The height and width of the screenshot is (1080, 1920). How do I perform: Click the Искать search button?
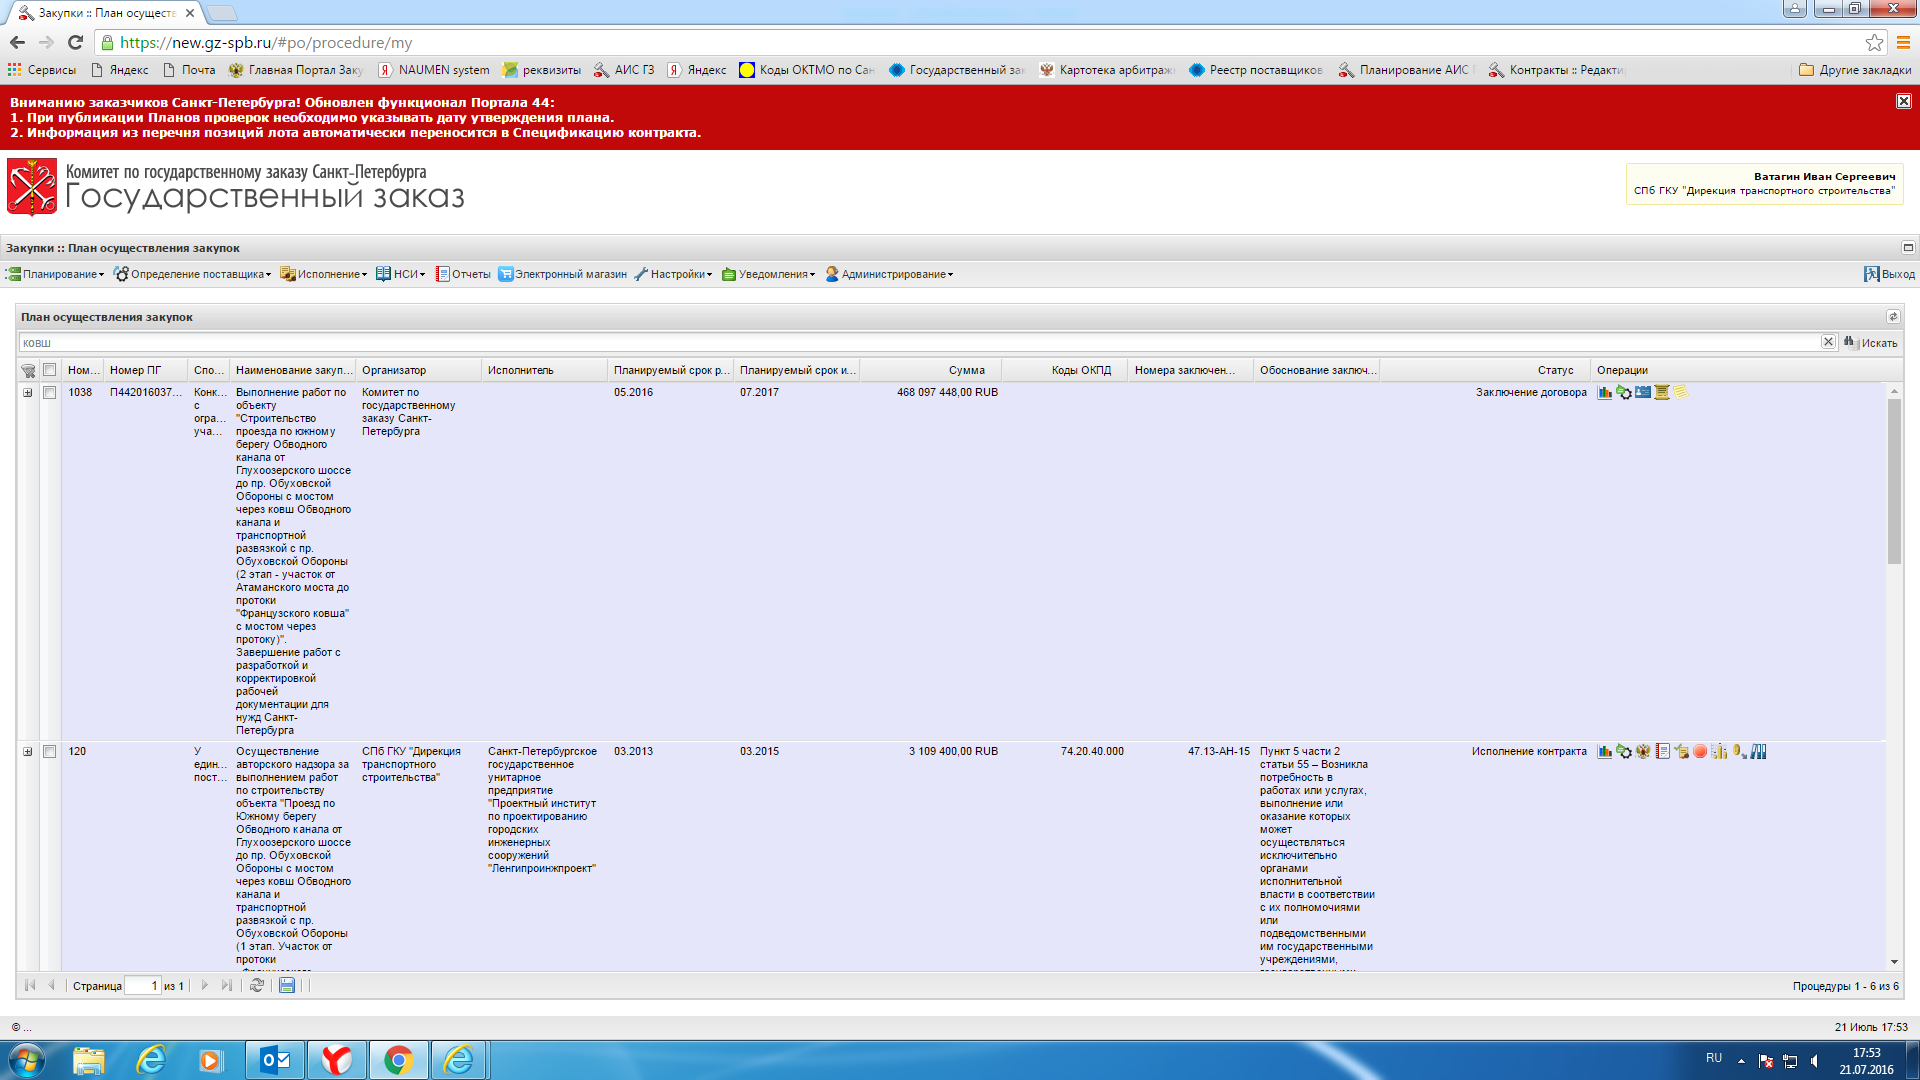coord(1871,343)
